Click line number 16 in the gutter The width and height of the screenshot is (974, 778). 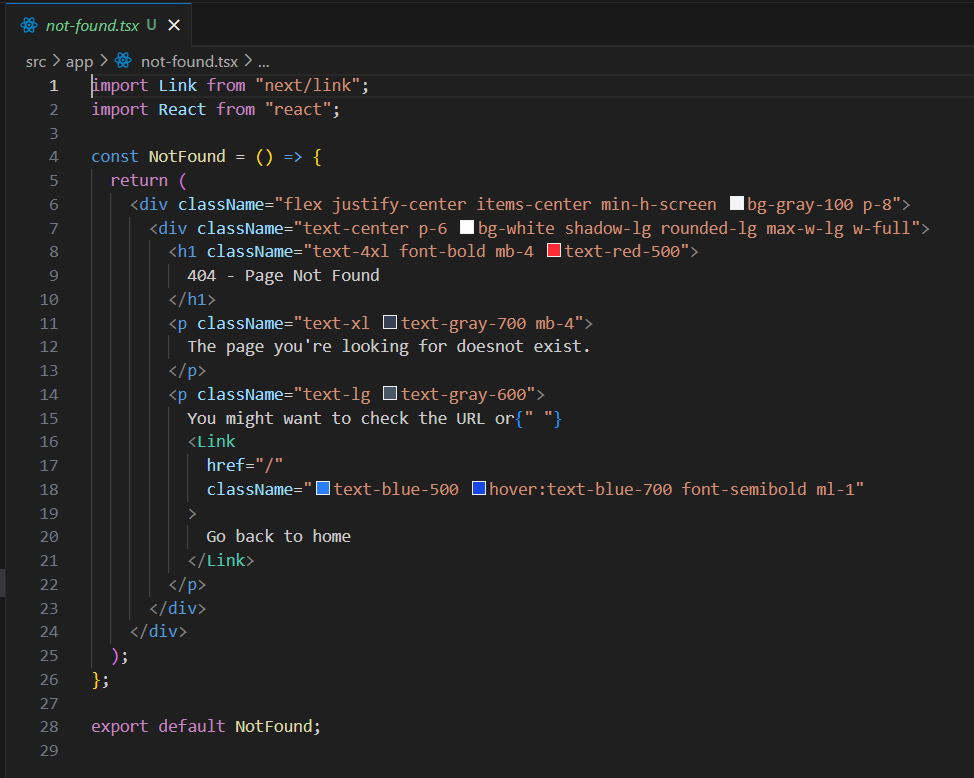(x=49, y=442)
